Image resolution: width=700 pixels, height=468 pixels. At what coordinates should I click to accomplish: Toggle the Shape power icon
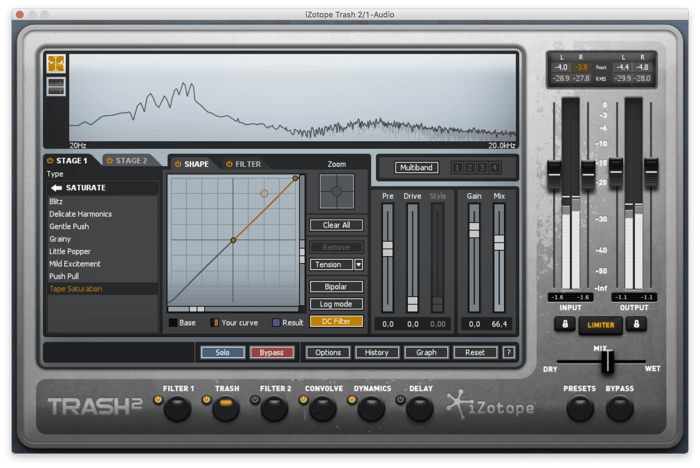pyautogui.click(x=178, y=164)
